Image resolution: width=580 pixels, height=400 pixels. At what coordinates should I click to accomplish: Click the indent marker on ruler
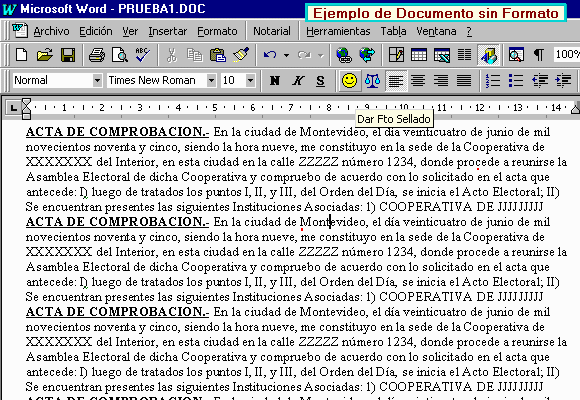tap(26, 108)
